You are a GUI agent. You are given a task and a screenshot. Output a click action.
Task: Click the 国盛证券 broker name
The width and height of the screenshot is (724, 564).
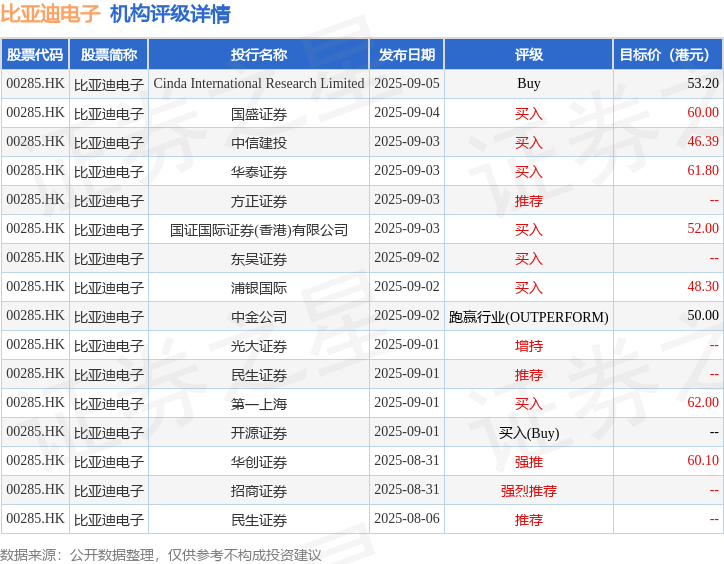point(259,113)
